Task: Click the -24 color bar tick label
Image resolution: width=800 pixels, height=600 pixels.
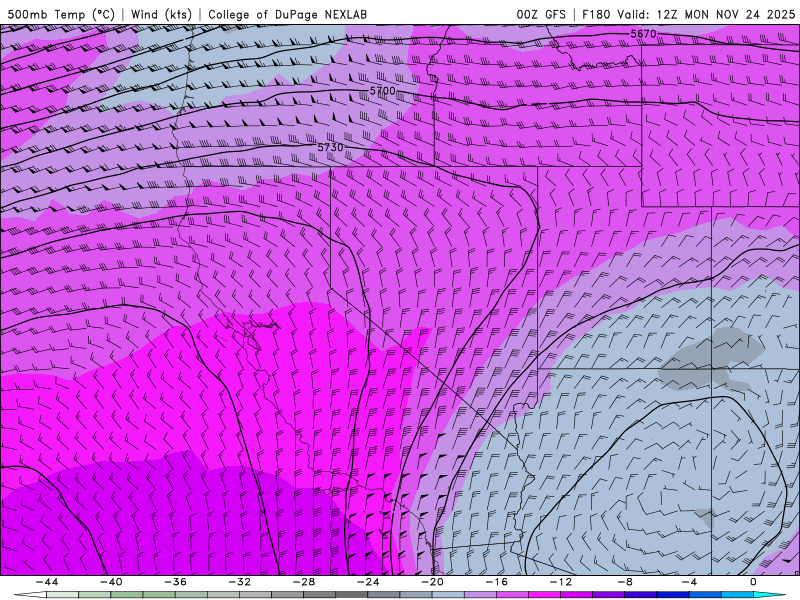Action: click(x=368, y=582)
